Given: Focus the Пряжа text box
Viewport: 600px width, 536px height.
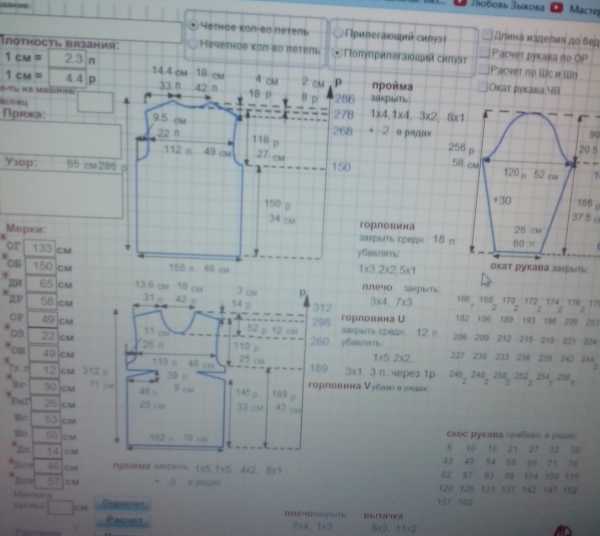Looking at the screenshot, I should [62, 140].
